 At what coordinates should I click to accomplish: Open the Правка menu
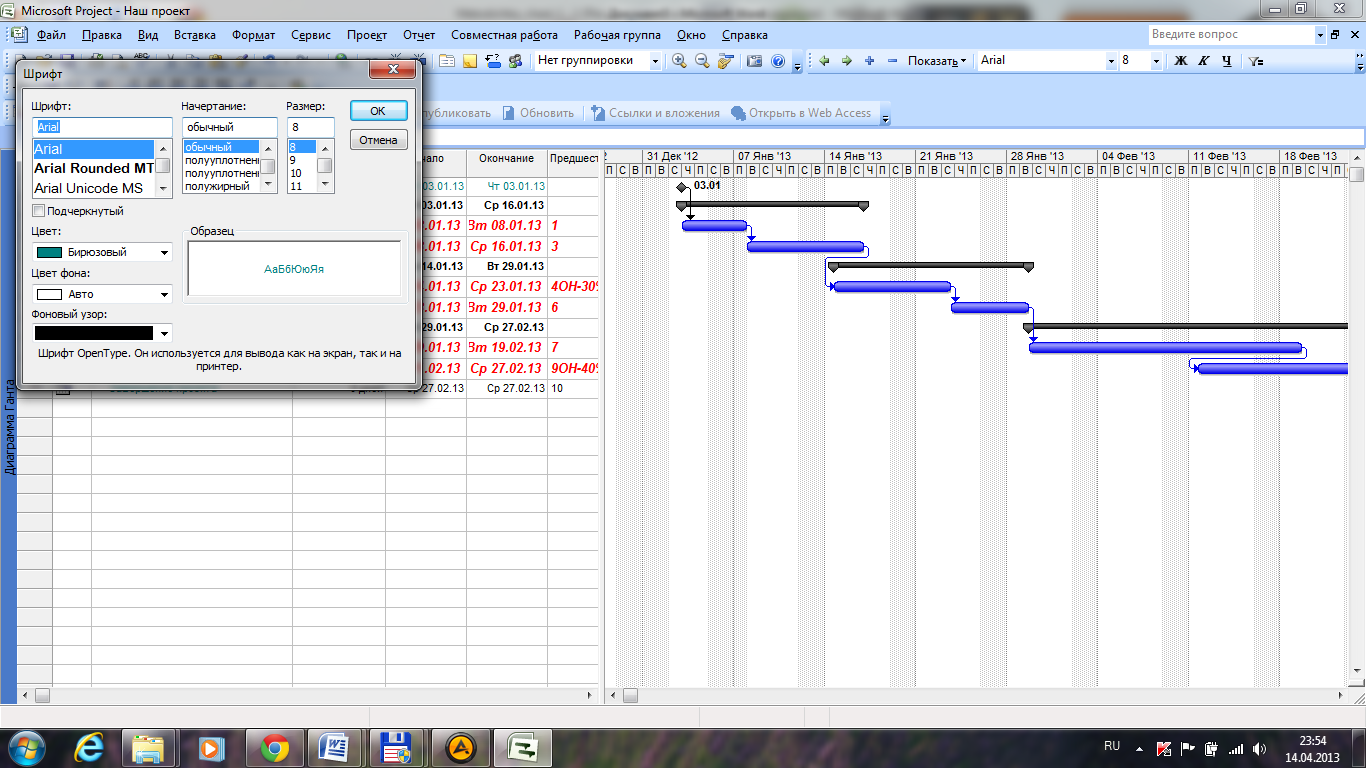point(102,35)
